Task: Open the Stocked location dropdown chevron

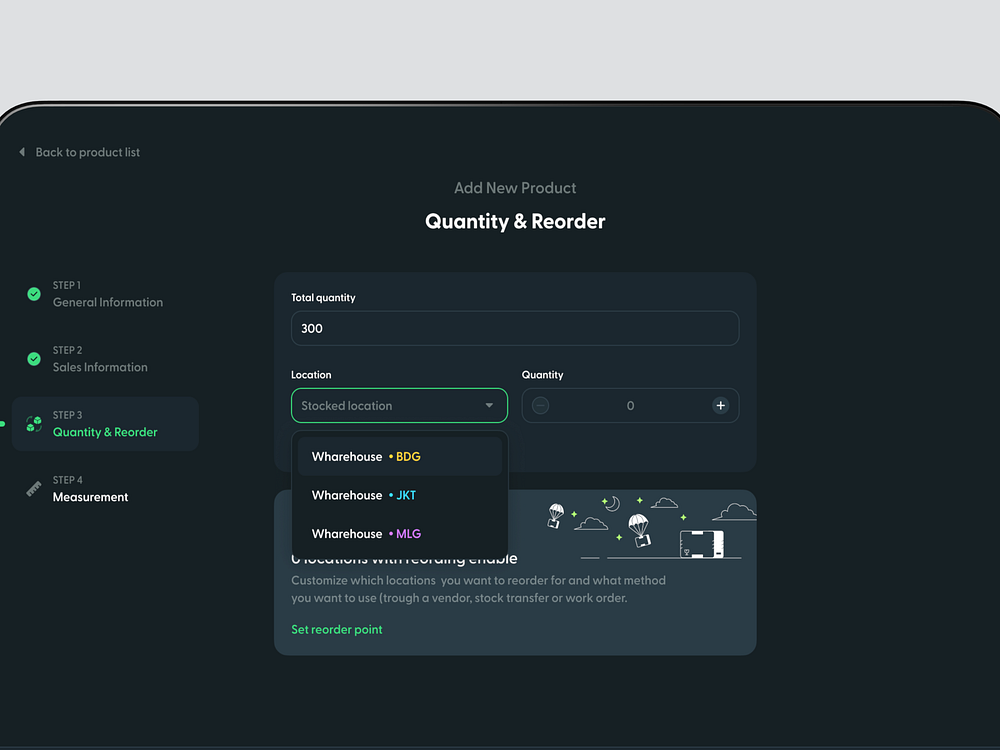Action: 489,405
